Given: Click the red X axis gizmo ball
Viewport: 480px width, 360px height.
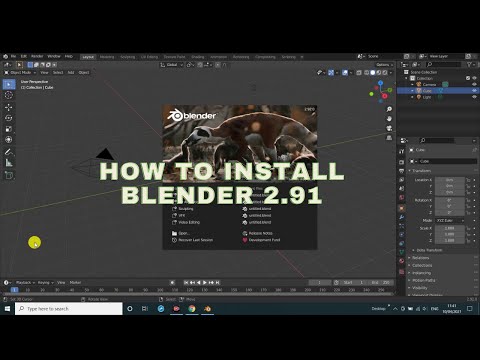Looking at the screenshot, I should coord(384,96).
